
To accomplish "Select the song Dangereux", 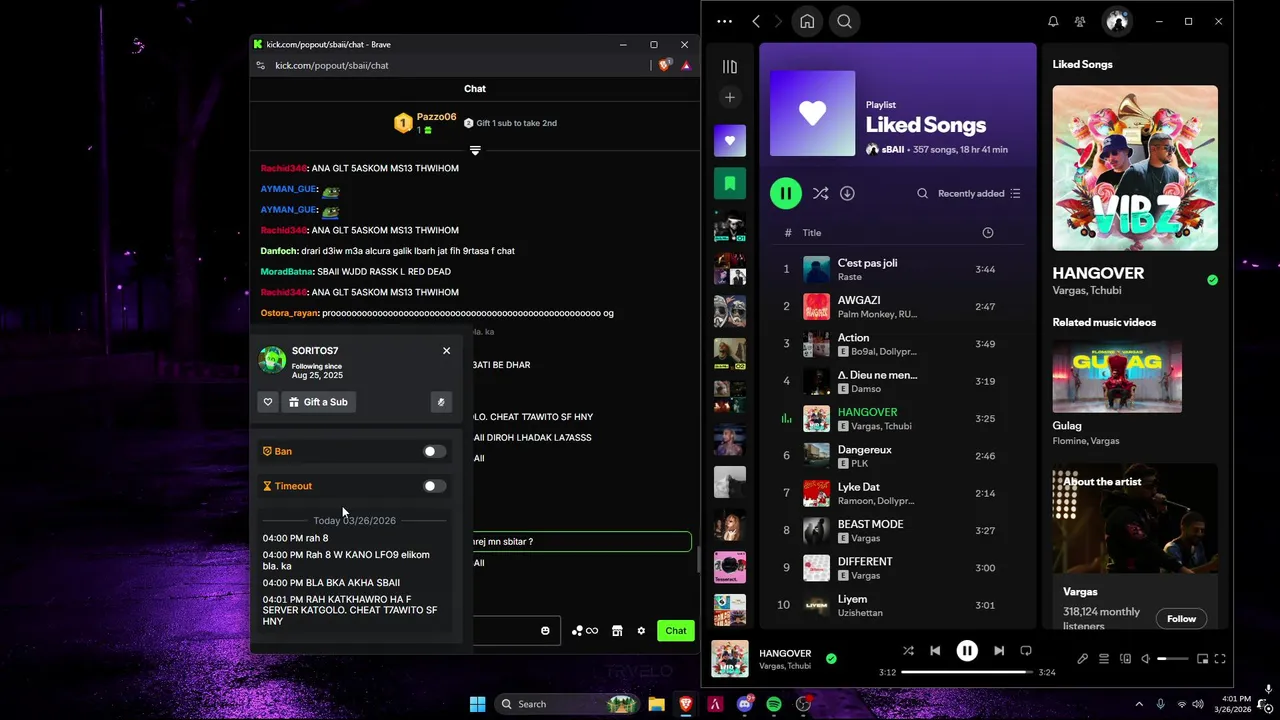I will [898, 456].
